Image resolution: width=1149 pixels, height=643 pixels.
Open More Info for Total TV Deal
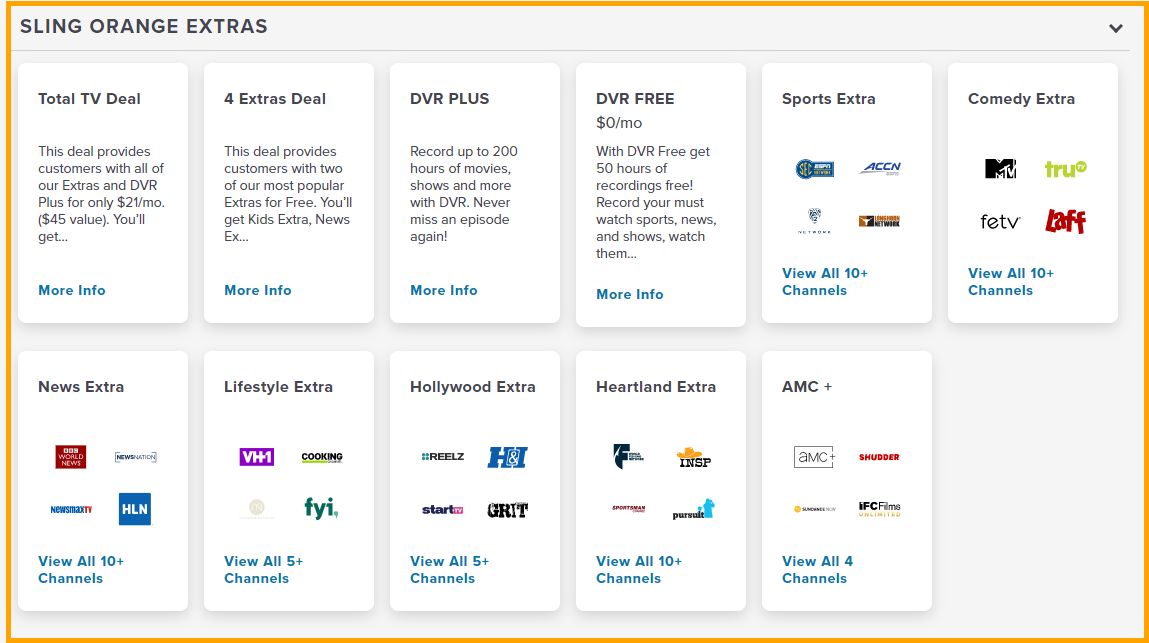pos(72,290)
